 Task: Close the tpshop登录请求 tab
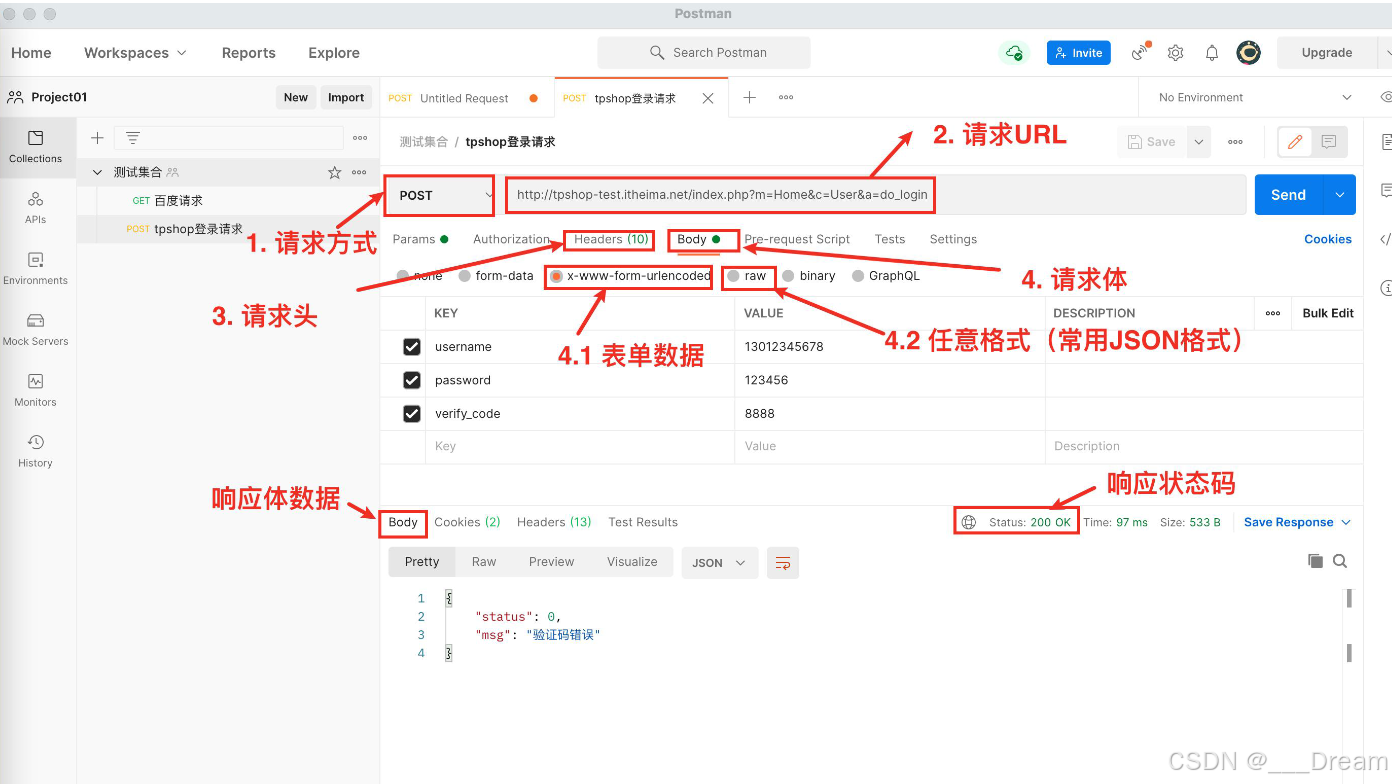[x=708, y=98]
